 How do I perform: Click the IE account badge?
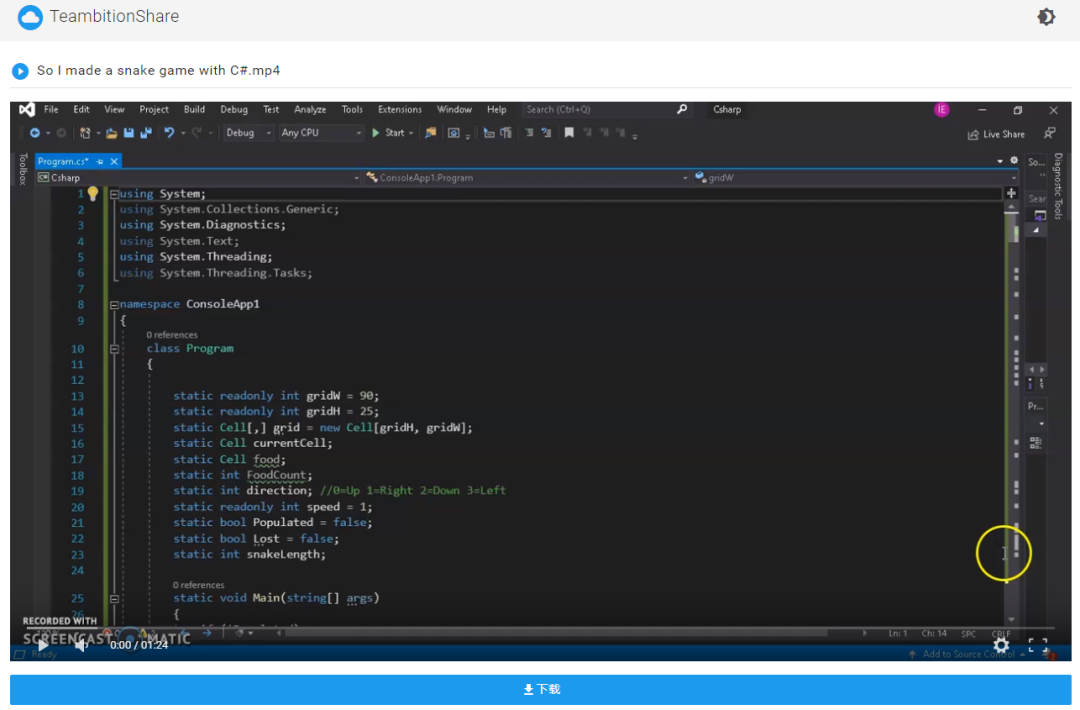coord(942,109)
